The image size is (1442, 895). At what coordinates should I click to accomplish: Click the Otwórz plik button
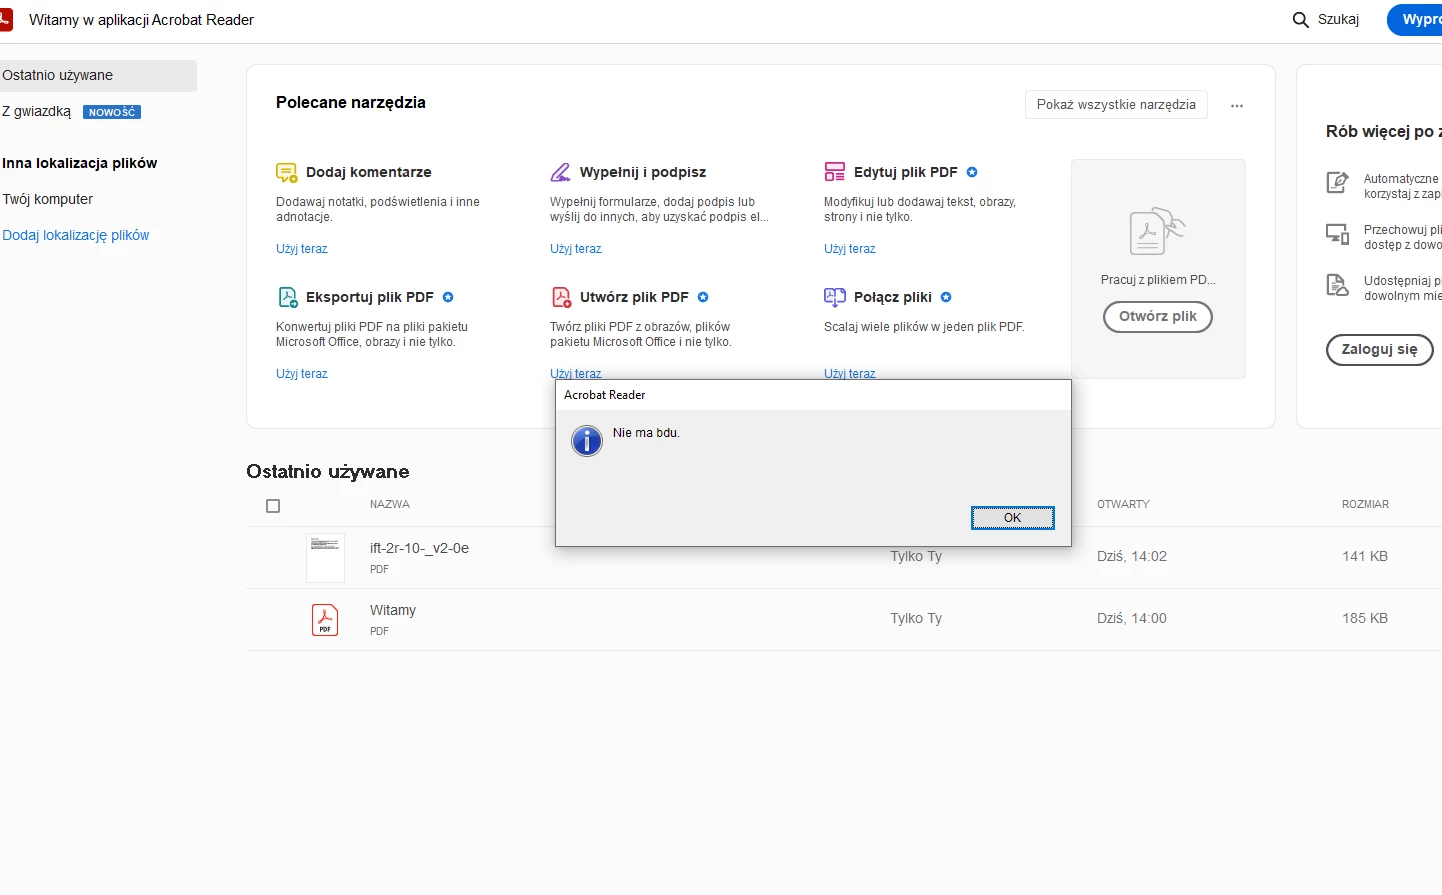[x=1158, y=316]
